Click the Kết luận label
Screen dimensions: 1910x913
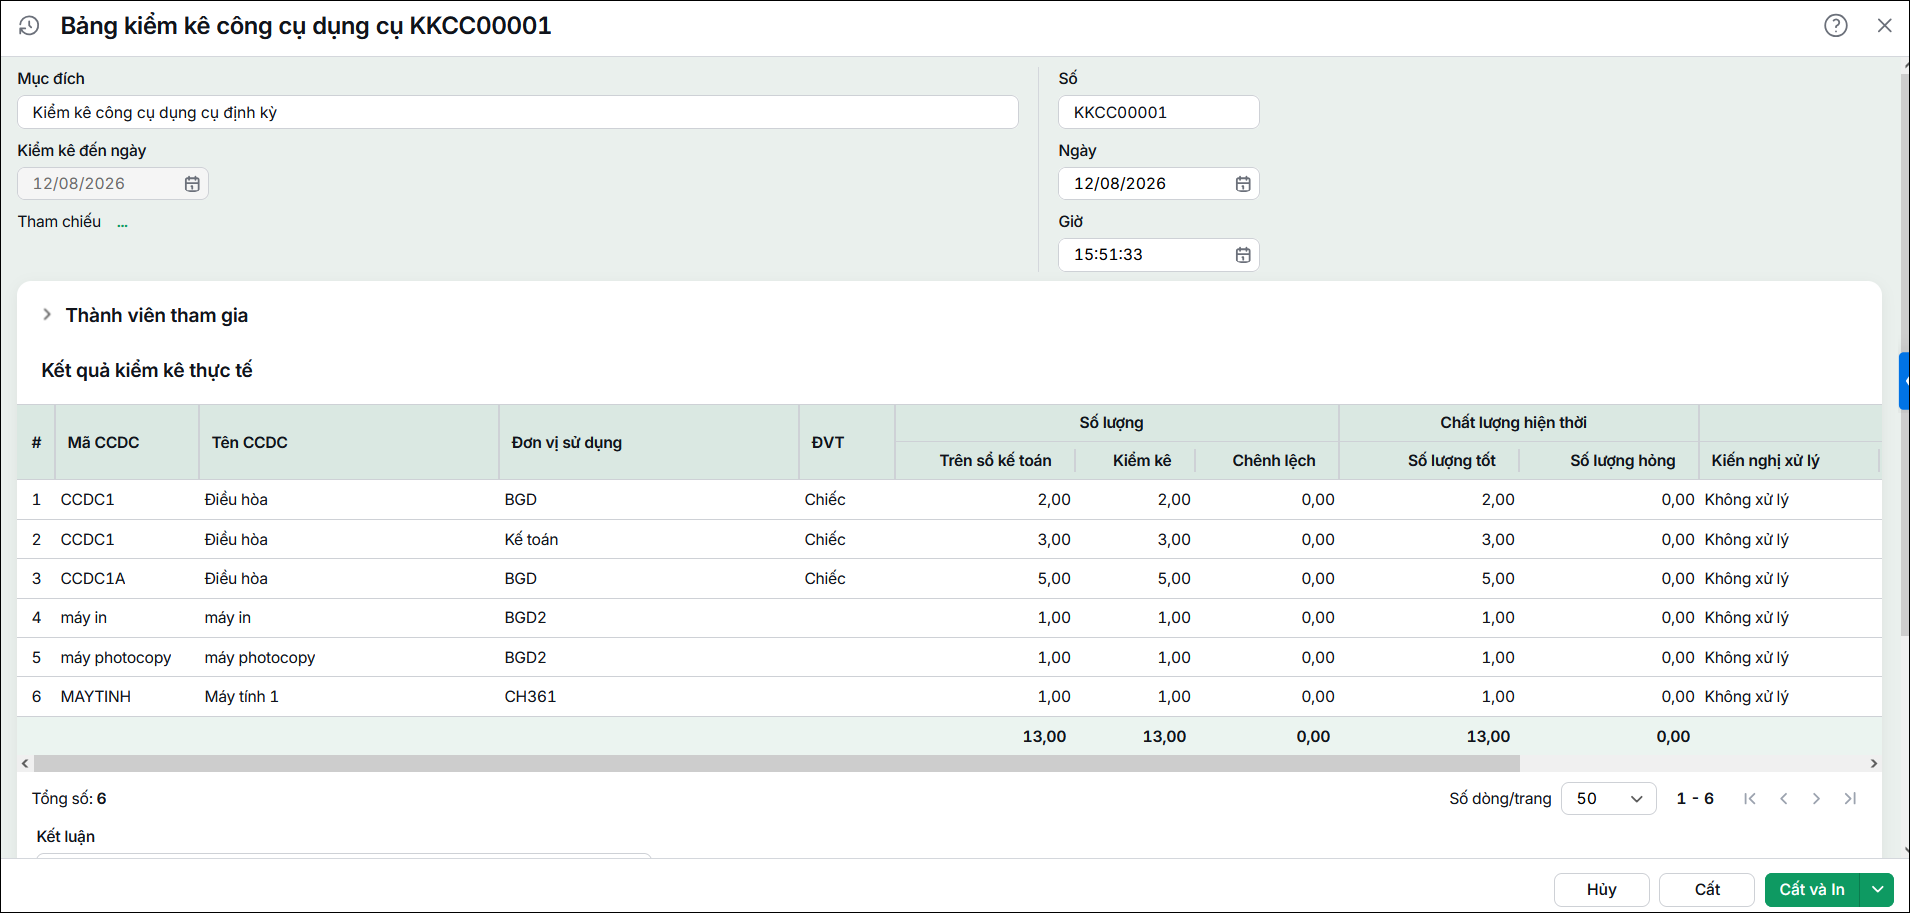pos(66,836)
